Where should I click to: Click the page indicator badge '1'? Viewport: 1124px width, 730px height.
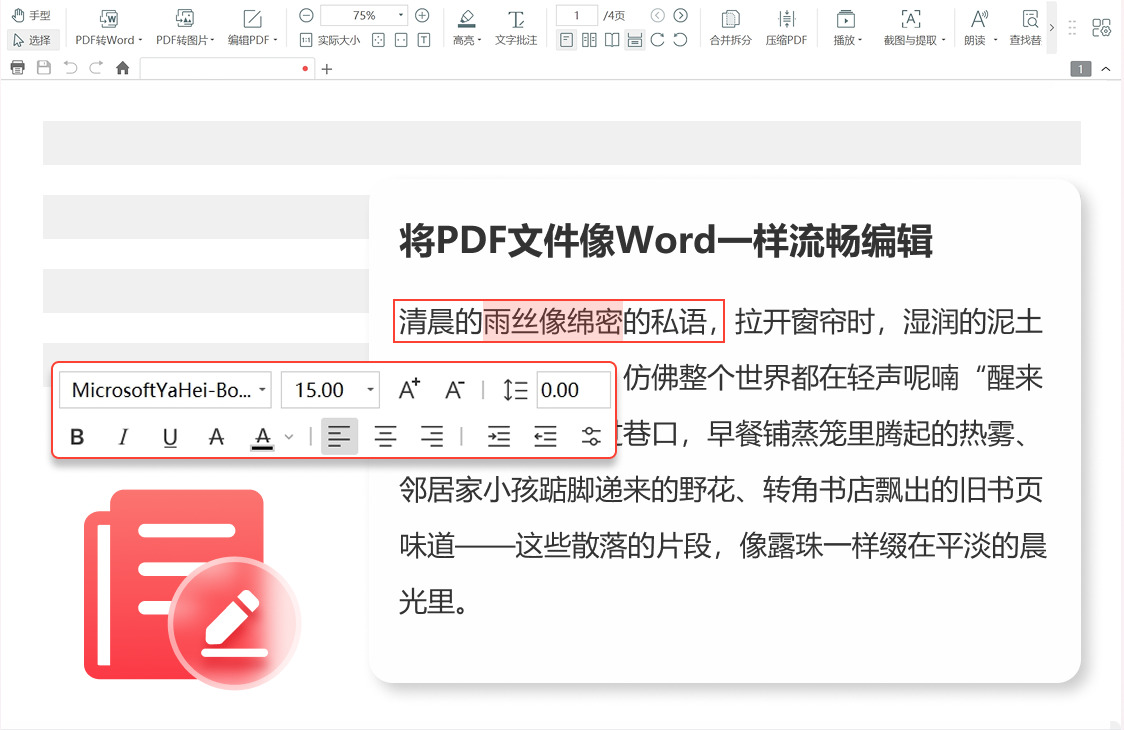[1080, 69]
